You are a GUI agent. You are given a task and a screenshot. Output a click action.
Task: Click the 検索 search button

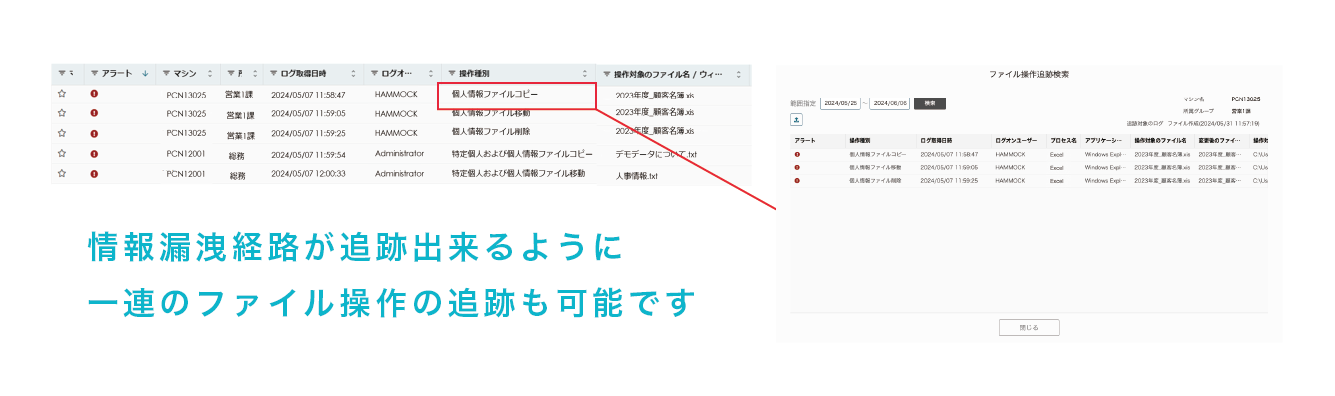click(x=929, y=103)
